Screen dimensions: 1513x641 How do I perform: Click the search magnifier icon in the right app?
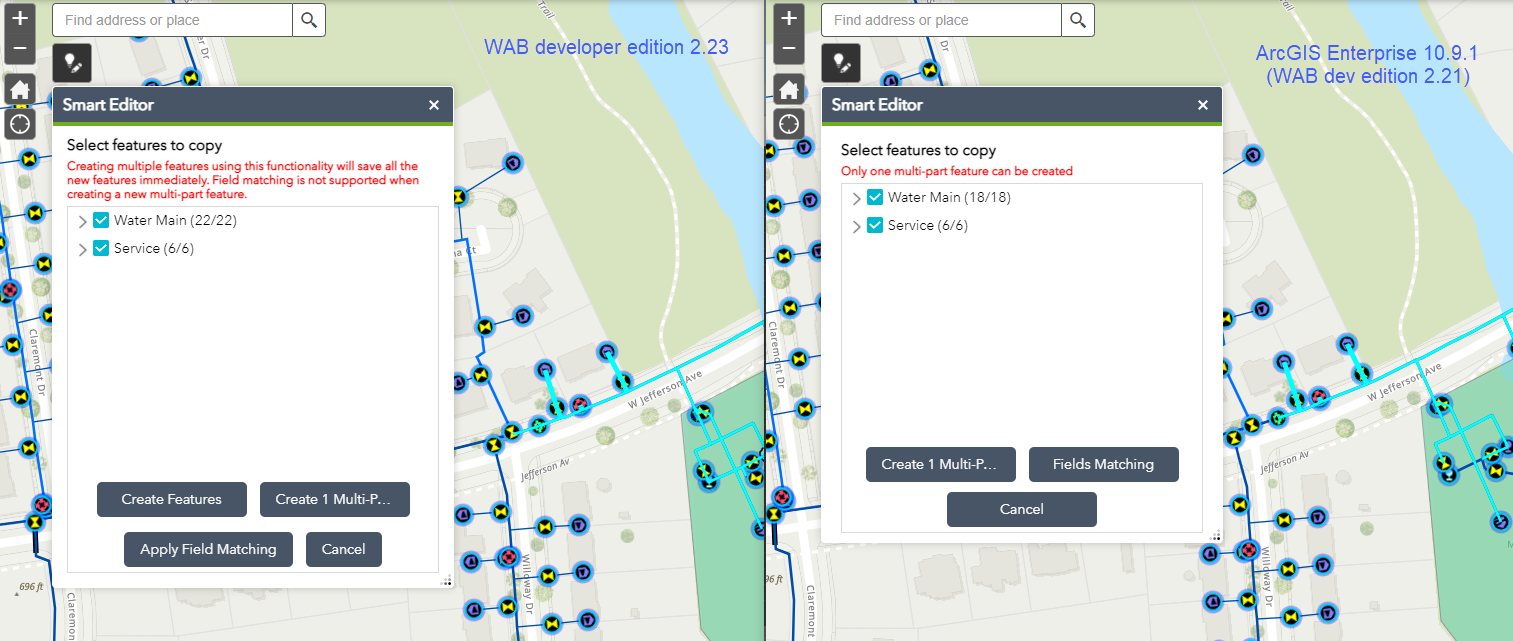1077,19
